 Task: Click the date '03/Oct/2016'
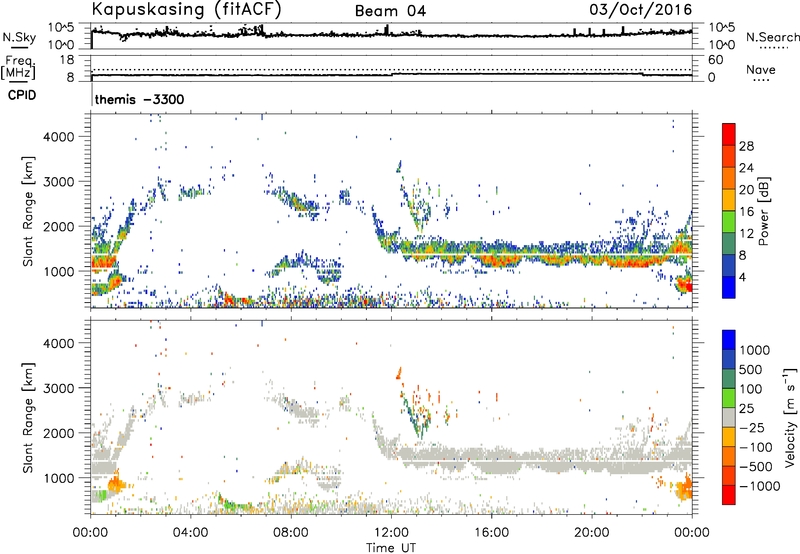(641, 10)
